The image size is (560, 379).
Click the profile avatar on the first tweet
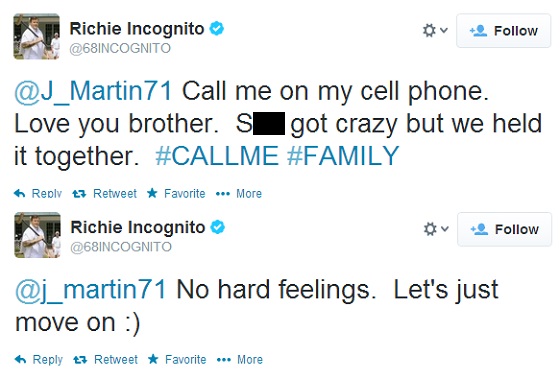coord(36,36)
